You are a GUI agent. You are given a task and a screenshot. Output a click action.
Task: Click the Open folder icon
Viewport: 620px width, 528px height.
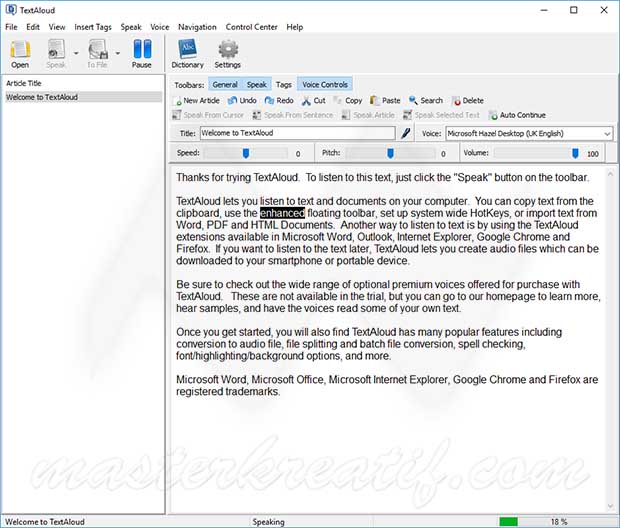click(x=20, y=52)
